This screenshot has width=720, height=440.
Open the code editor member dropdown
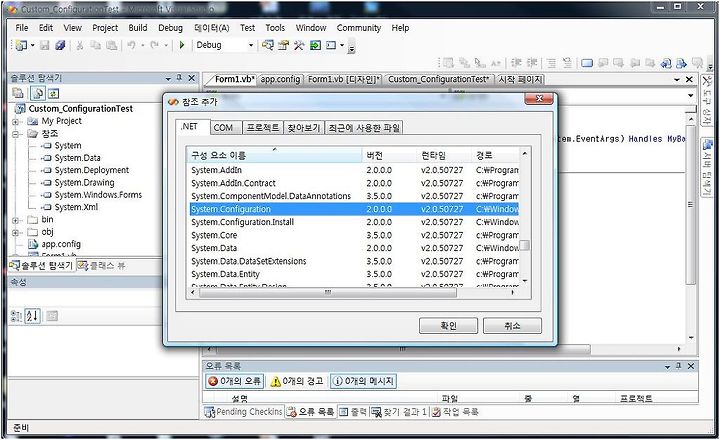[691, 96]
